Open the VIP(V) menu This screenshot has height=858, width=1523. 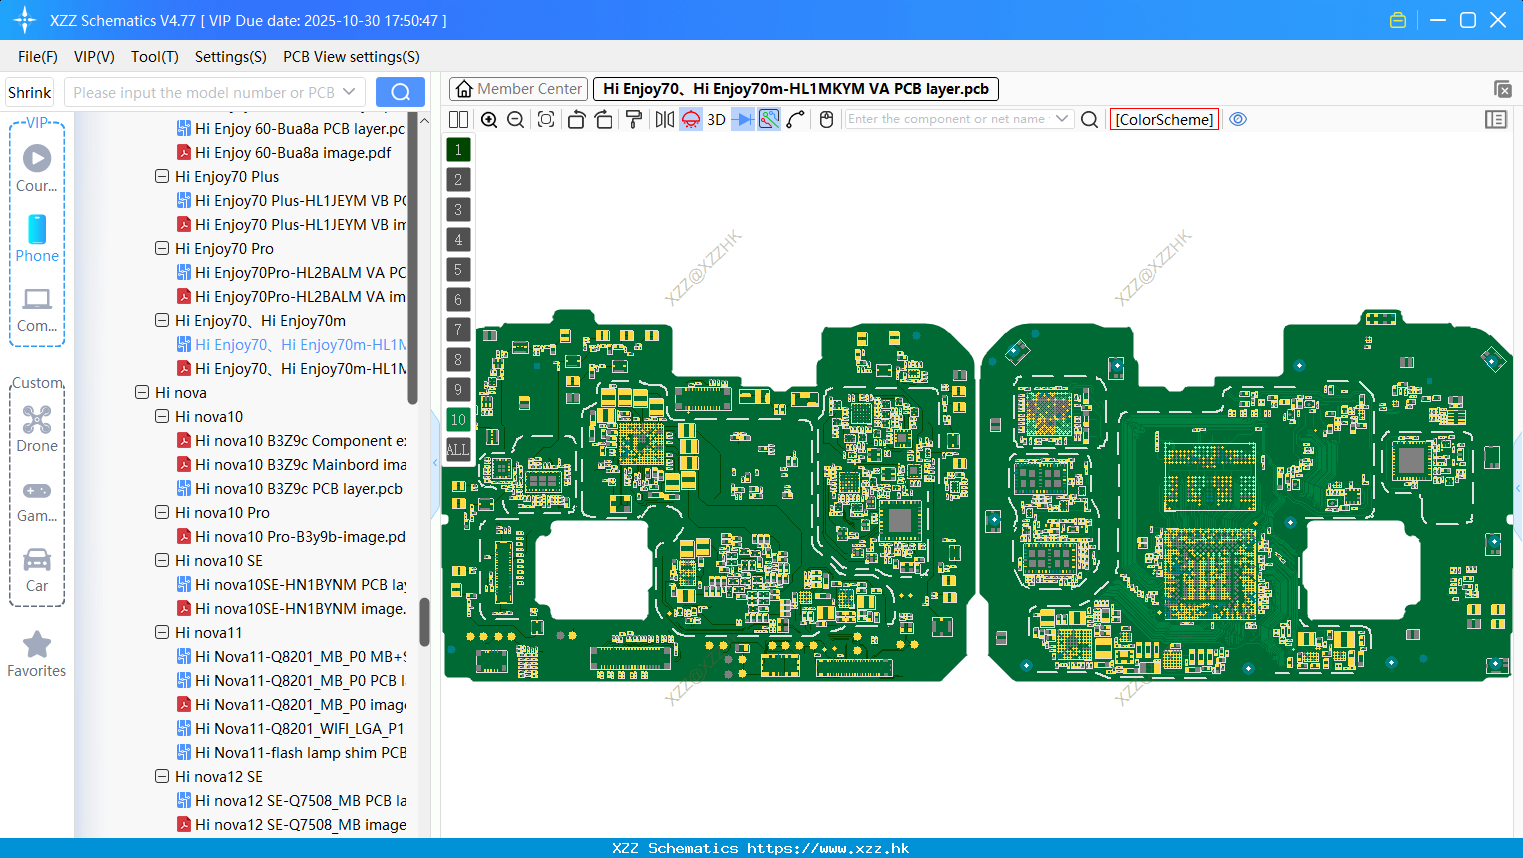pos(94,57)
